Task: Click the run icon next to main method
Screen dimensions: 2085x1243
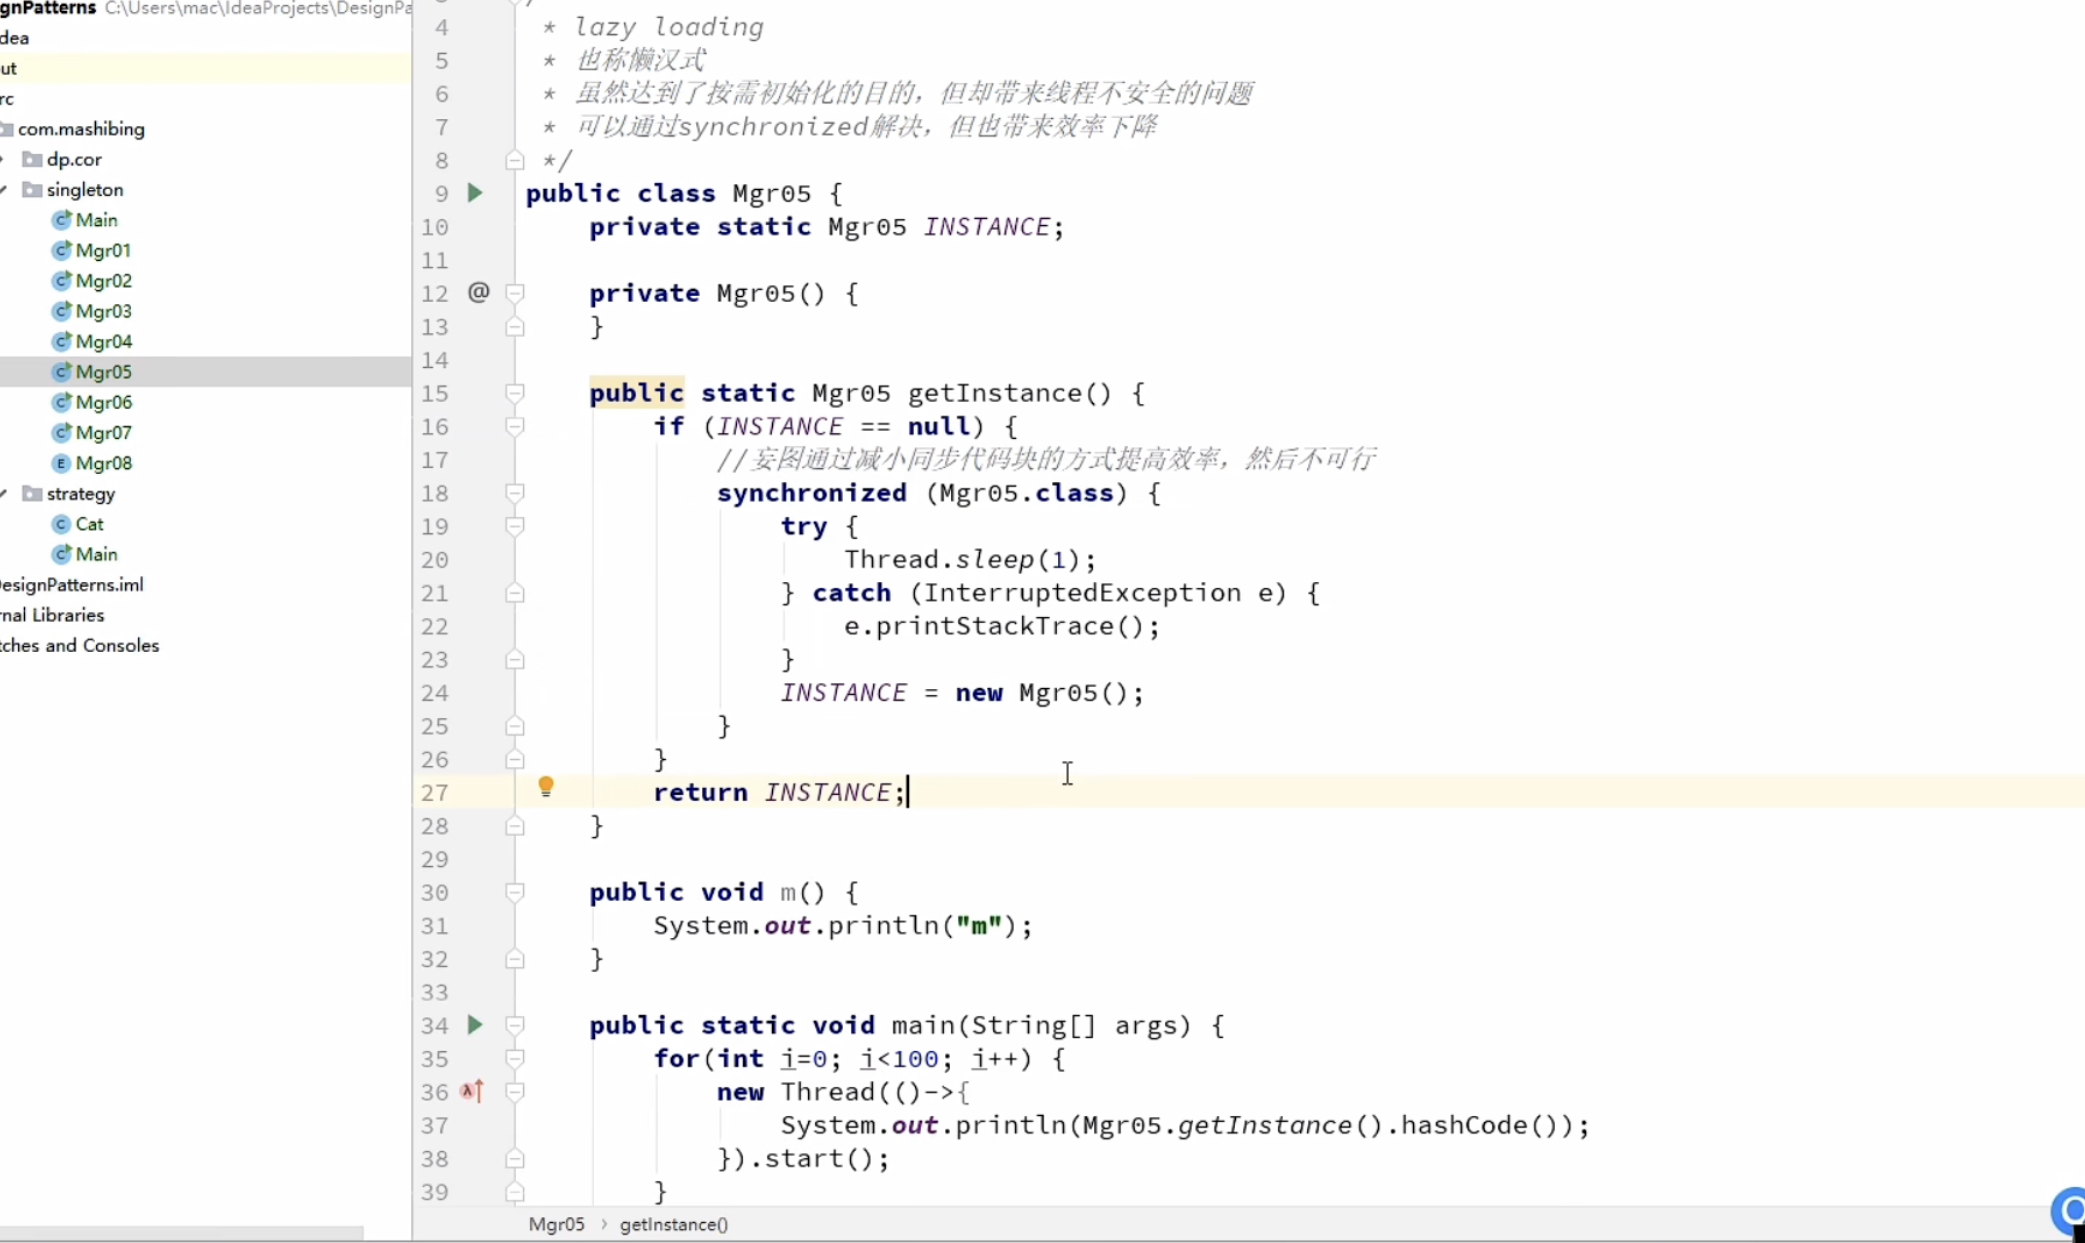Action: [x=476, y=1025]
